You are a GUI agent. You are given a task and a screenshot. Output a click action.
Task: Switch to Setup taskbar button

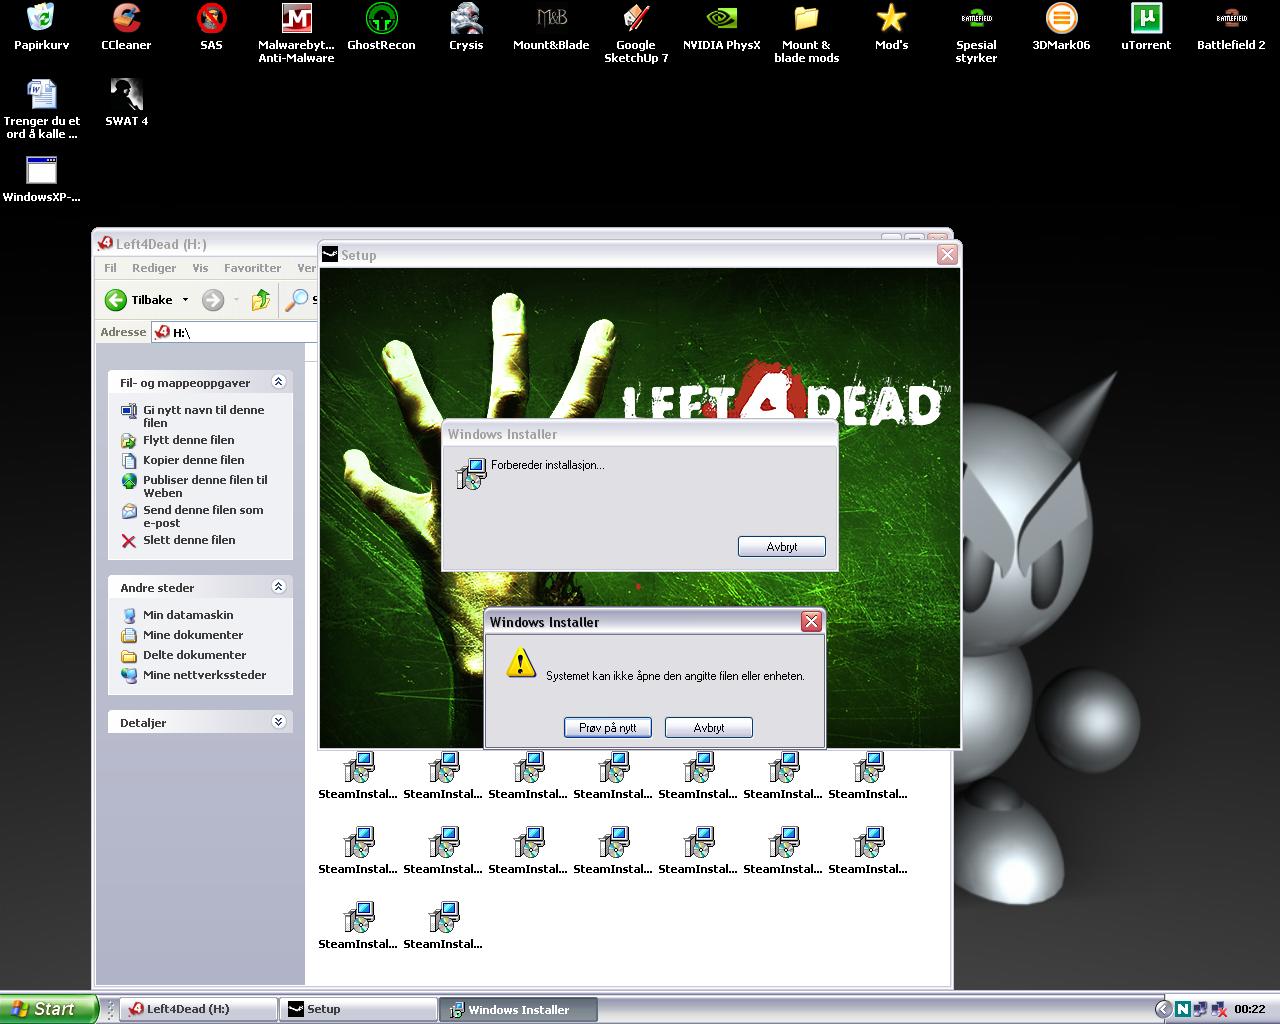[x=358, y=1009]
